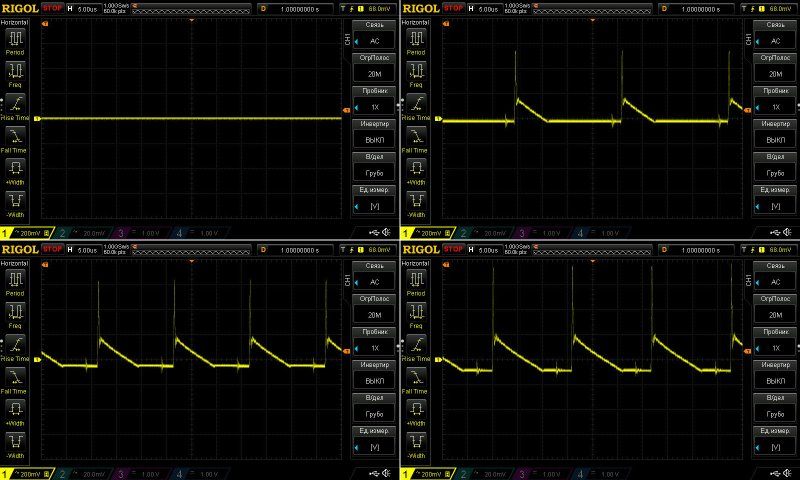800x480 pixels.
Task: Click Freq measurement icon in top-right scope
Action: pos(417,71)
